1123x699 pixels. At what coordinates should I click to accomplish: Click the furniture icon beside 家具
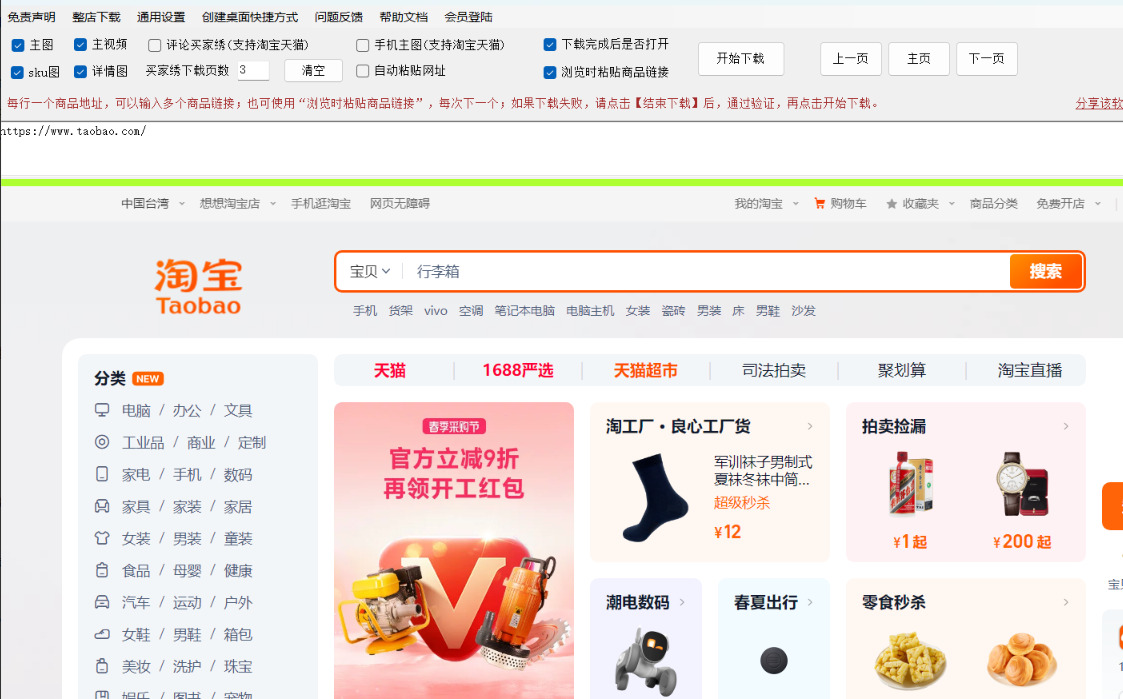coord(102,506)
